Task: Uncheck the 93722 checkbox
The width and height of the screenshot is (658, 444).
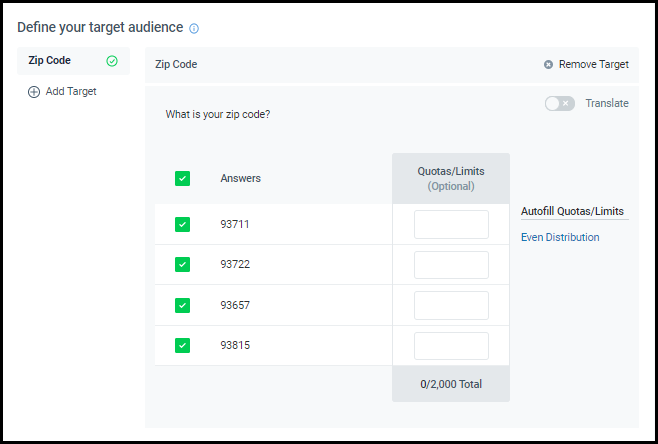Action: [x=183, y=264]
